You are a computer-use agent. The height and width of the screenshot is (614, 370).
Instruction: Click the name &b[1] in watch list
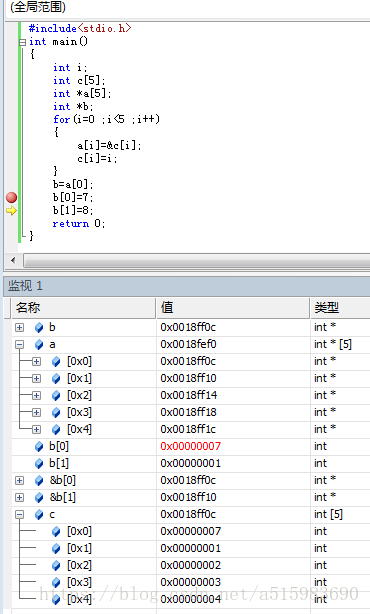(63, 497)
